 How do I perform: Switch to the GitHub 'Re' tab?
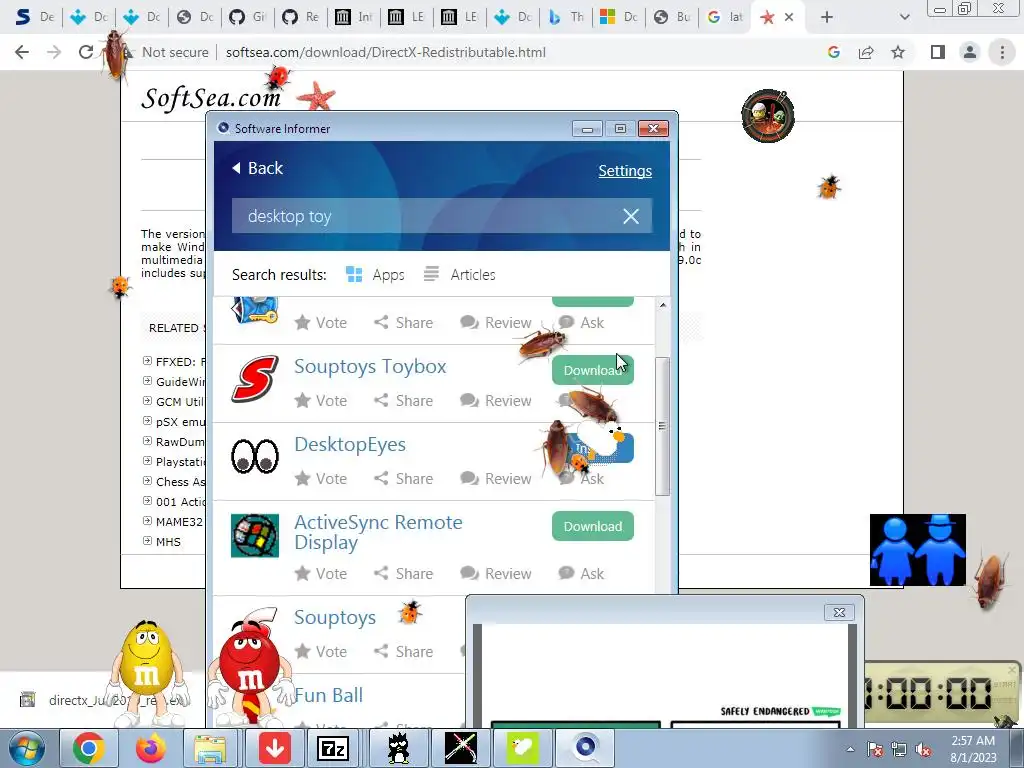pyautogui.click(x=300, y=17)
